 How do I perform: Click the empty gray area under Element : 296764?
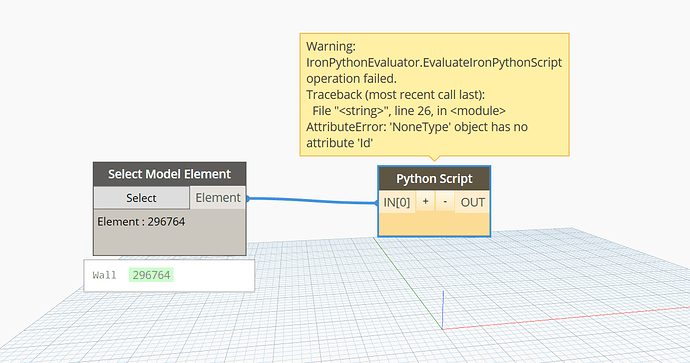point(169,242)
